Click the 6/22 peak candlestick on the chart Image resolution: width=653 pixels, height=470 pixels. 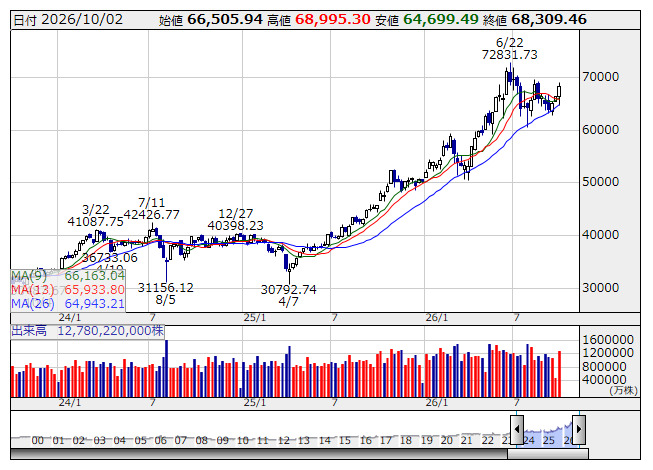pyautogui.click(x=510, y=76)
